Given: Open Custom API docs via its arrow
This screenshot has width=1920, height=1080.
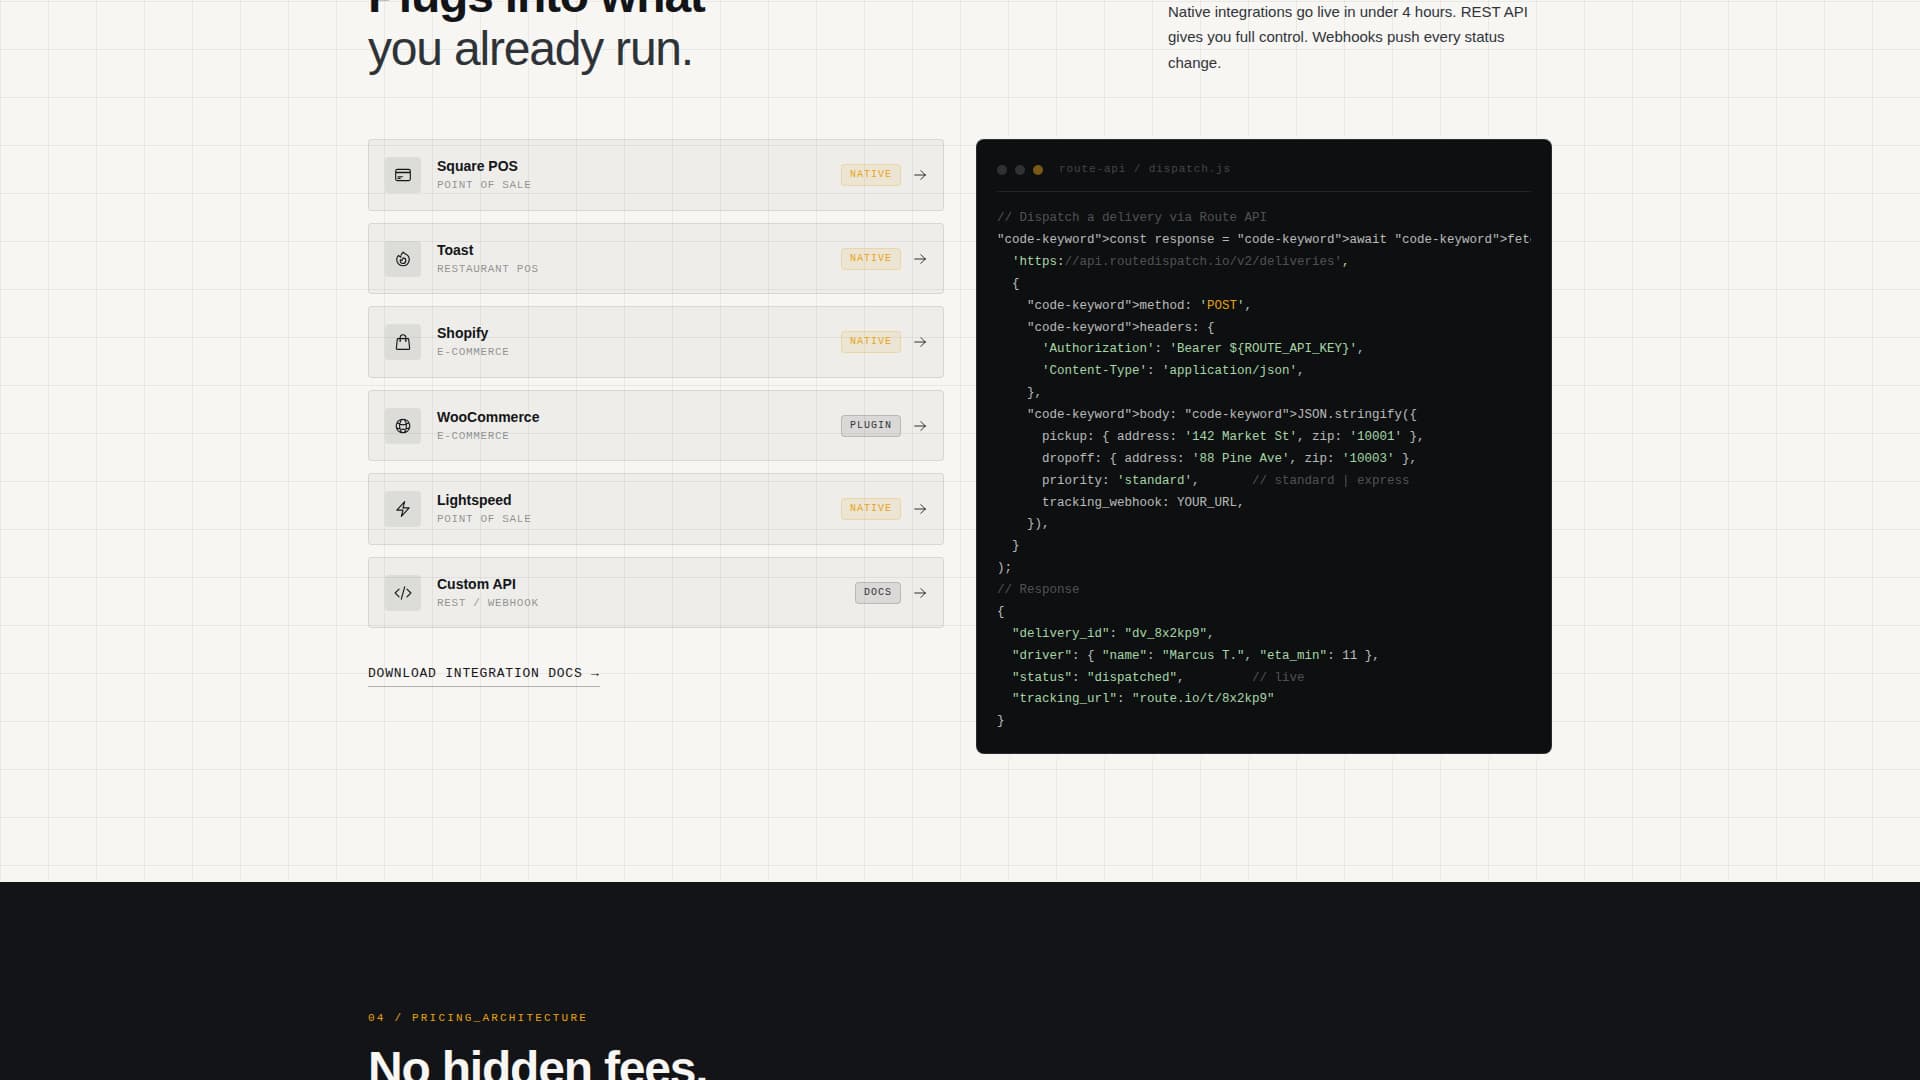Looking at the screenshot, I should [920, 593].
